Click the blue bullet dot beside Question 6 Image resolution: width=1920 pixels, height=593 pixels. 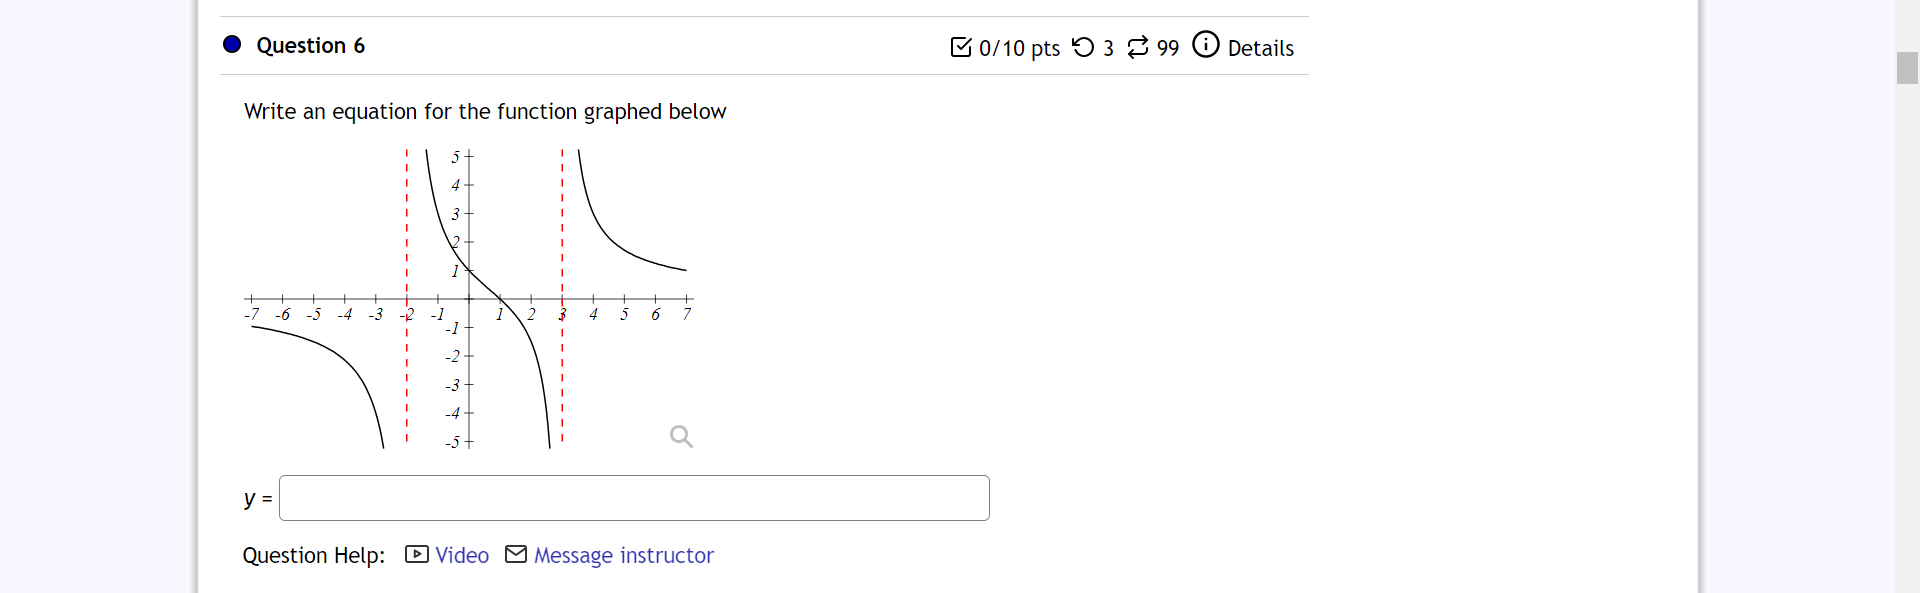click(231, 44)
